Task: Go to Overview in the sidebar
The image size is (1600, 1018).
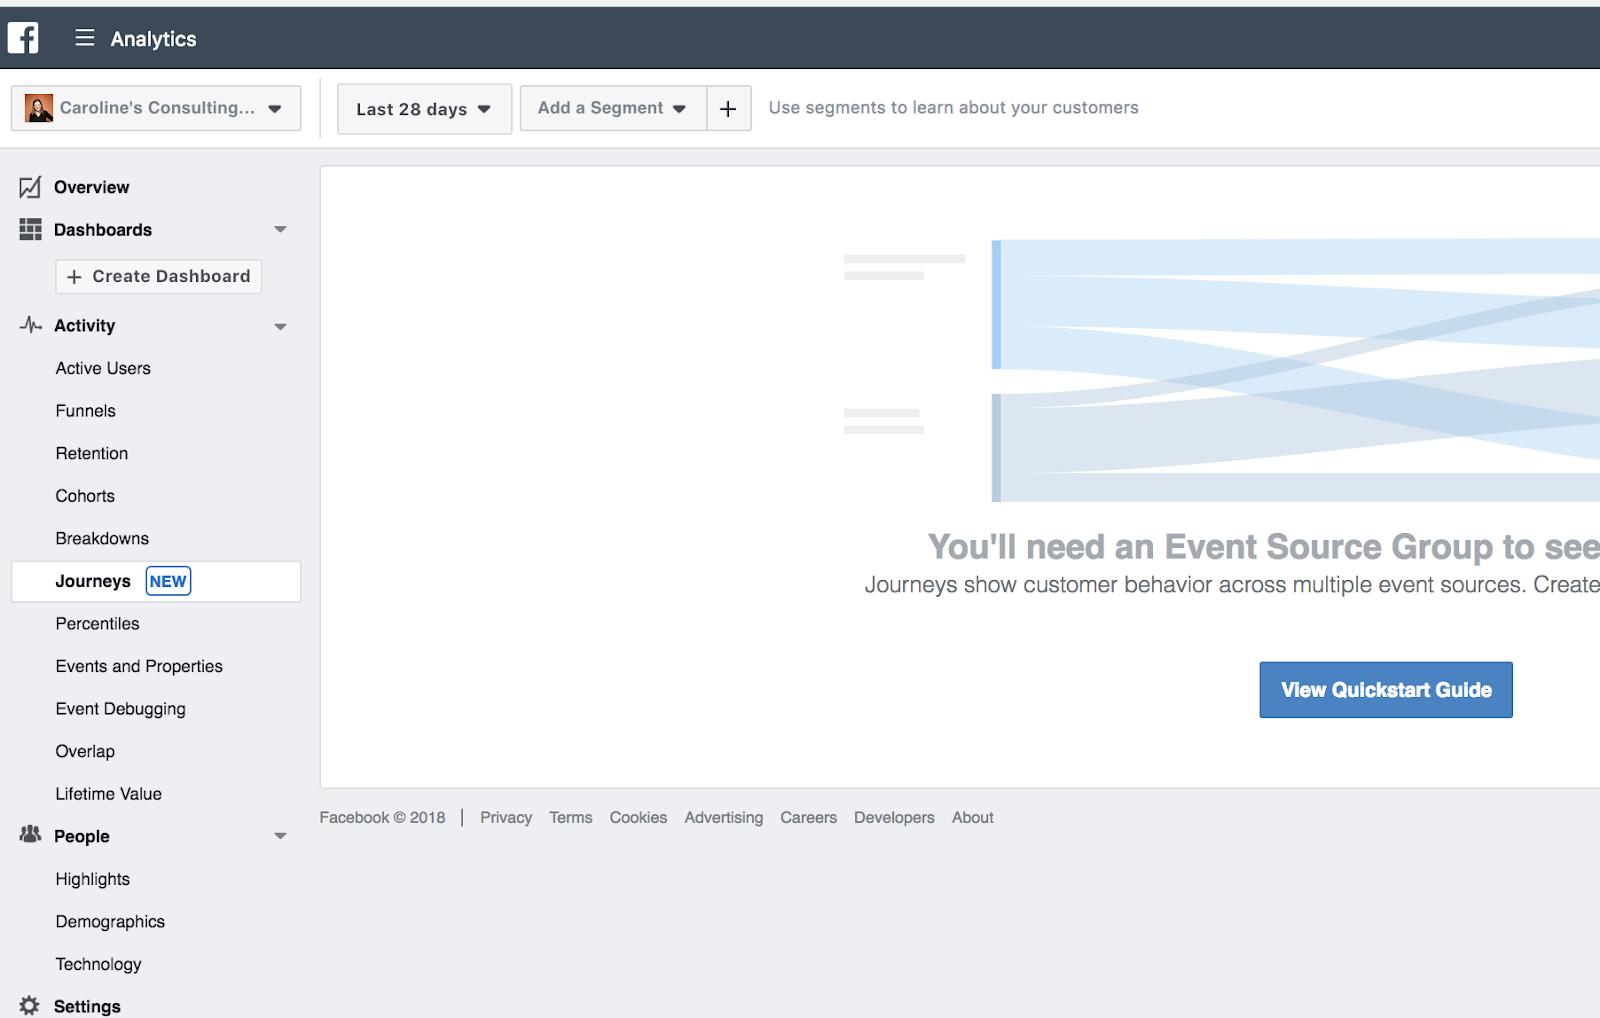Action: [x=91, y=187]
